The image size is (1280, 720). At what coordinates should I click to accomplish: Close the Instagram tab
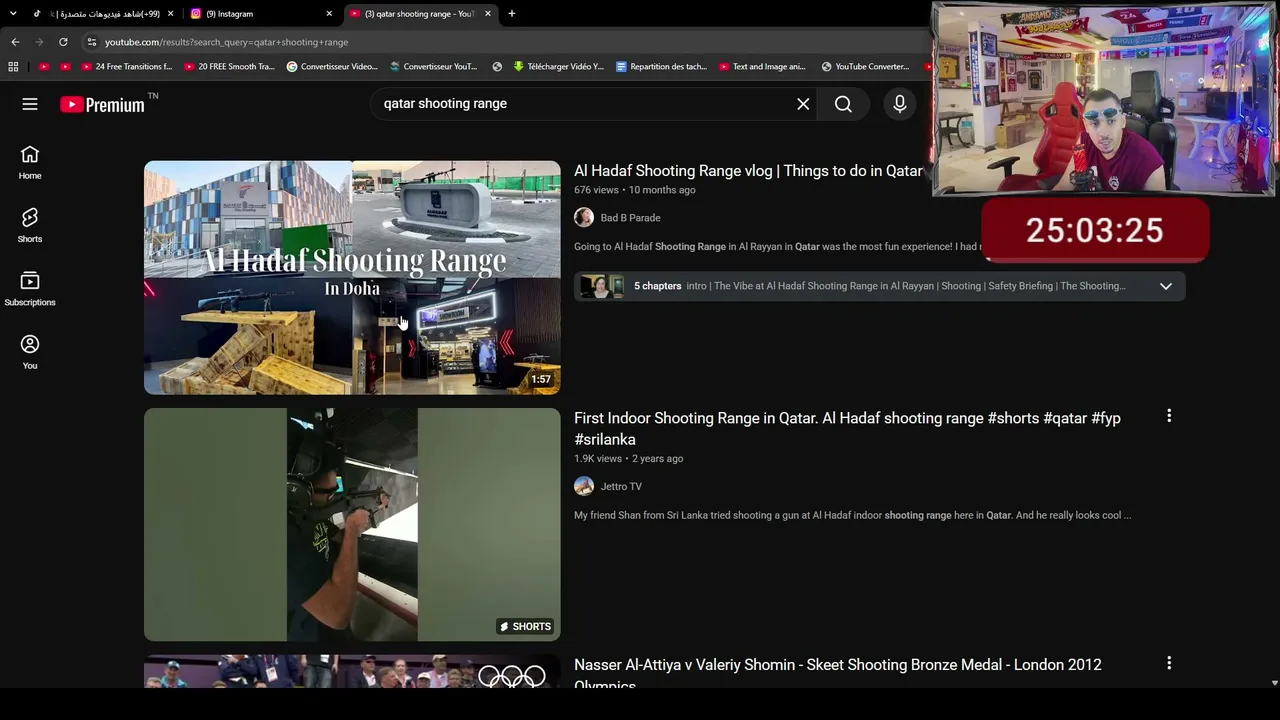(329, 14)
